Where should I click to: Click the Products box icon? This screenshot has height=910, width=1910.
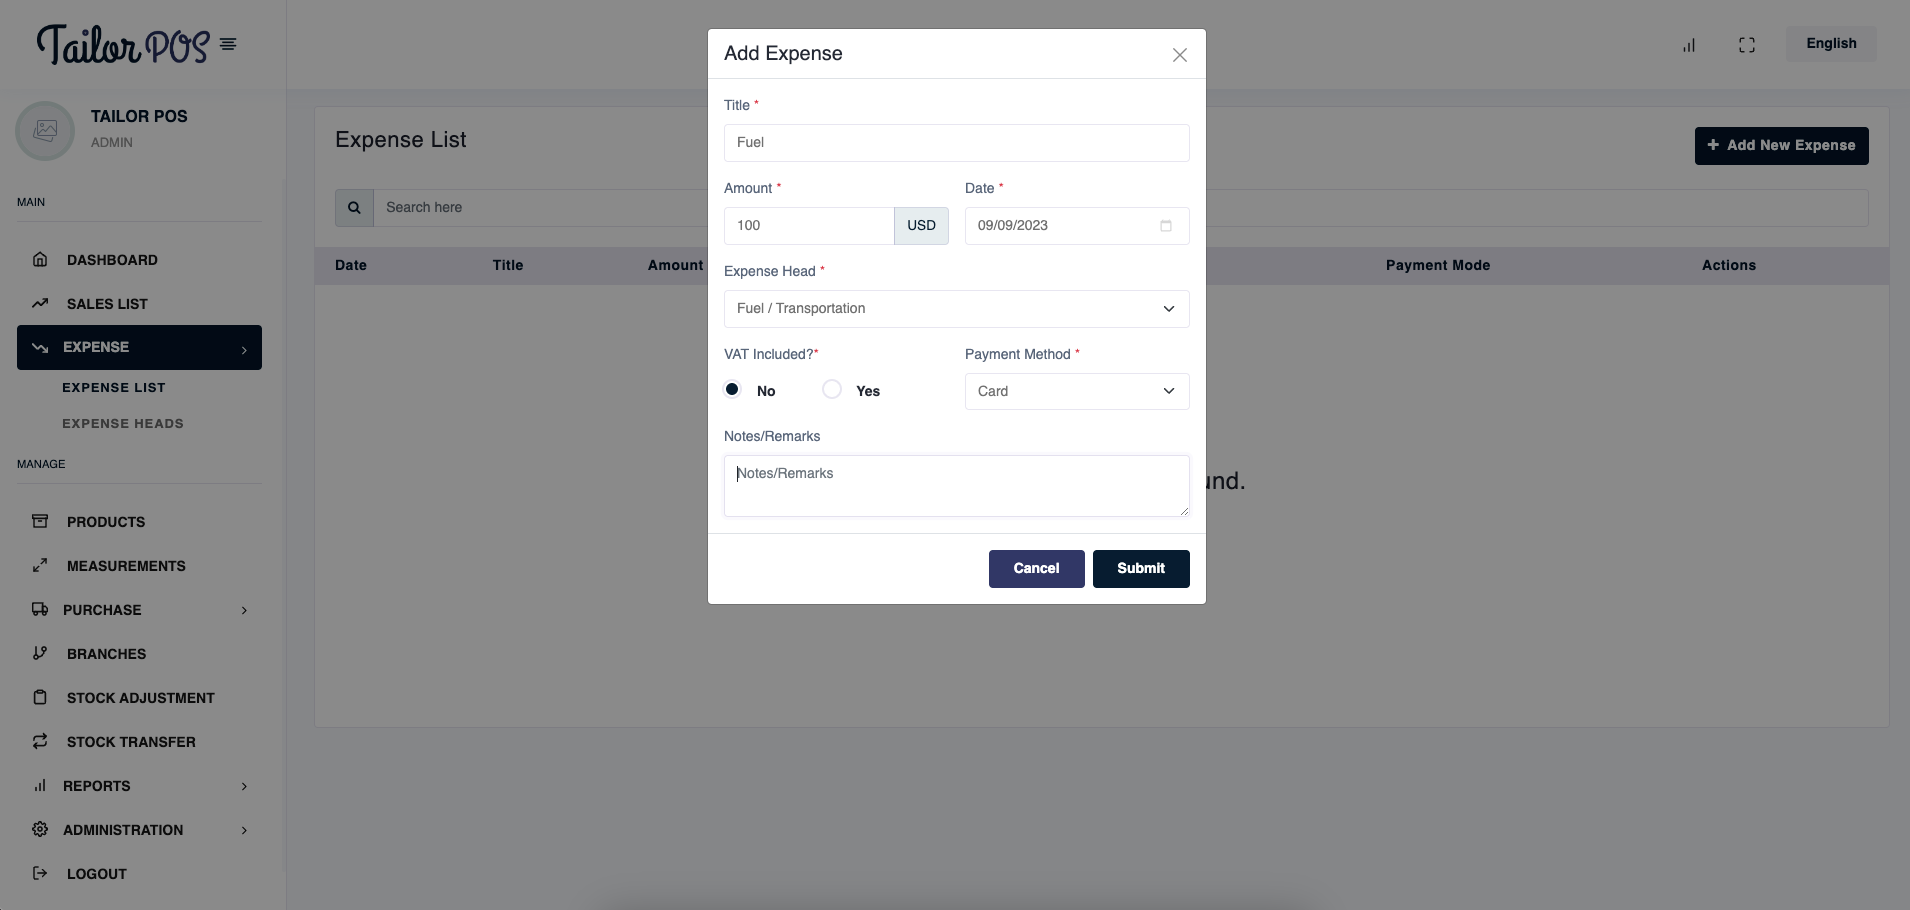[40, 522]
